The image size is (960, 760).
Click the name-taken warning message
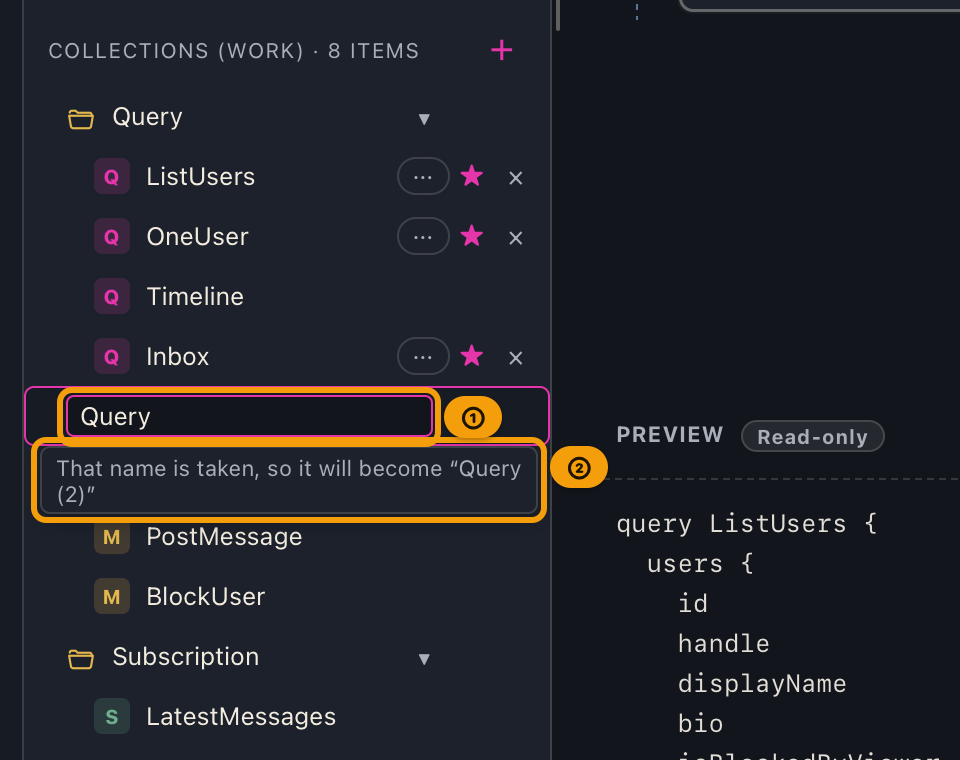pos(289,481)
